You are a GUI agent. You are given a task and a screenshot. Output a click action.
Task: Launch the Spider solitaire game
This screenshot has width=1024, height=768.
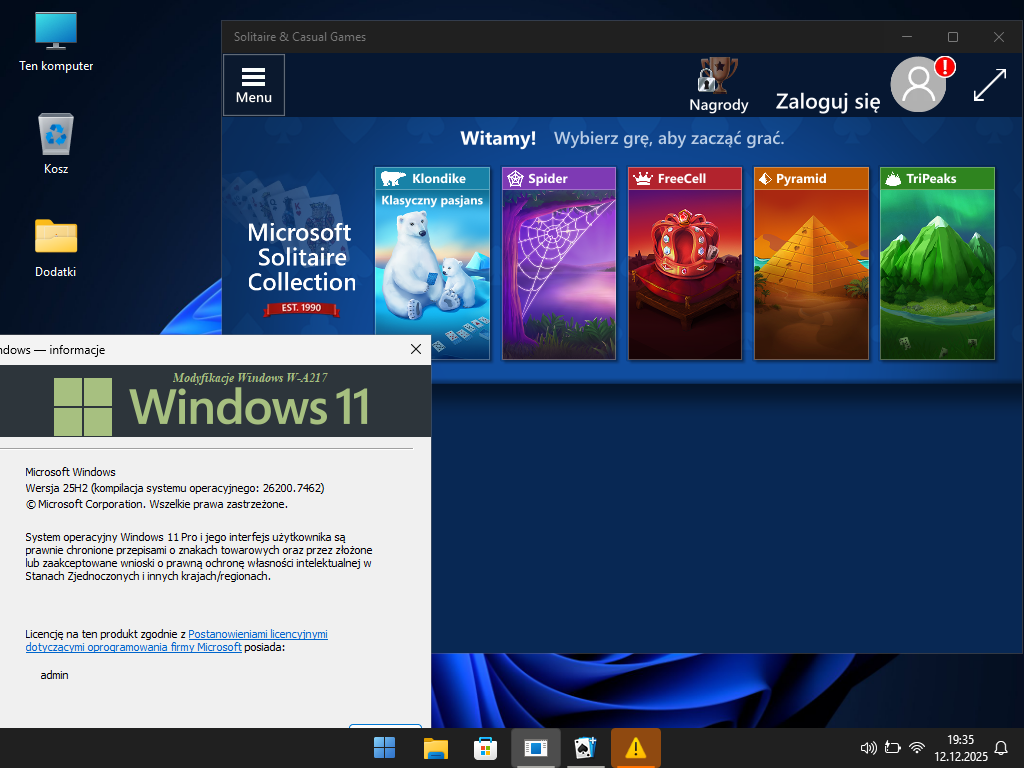point(558,264)
